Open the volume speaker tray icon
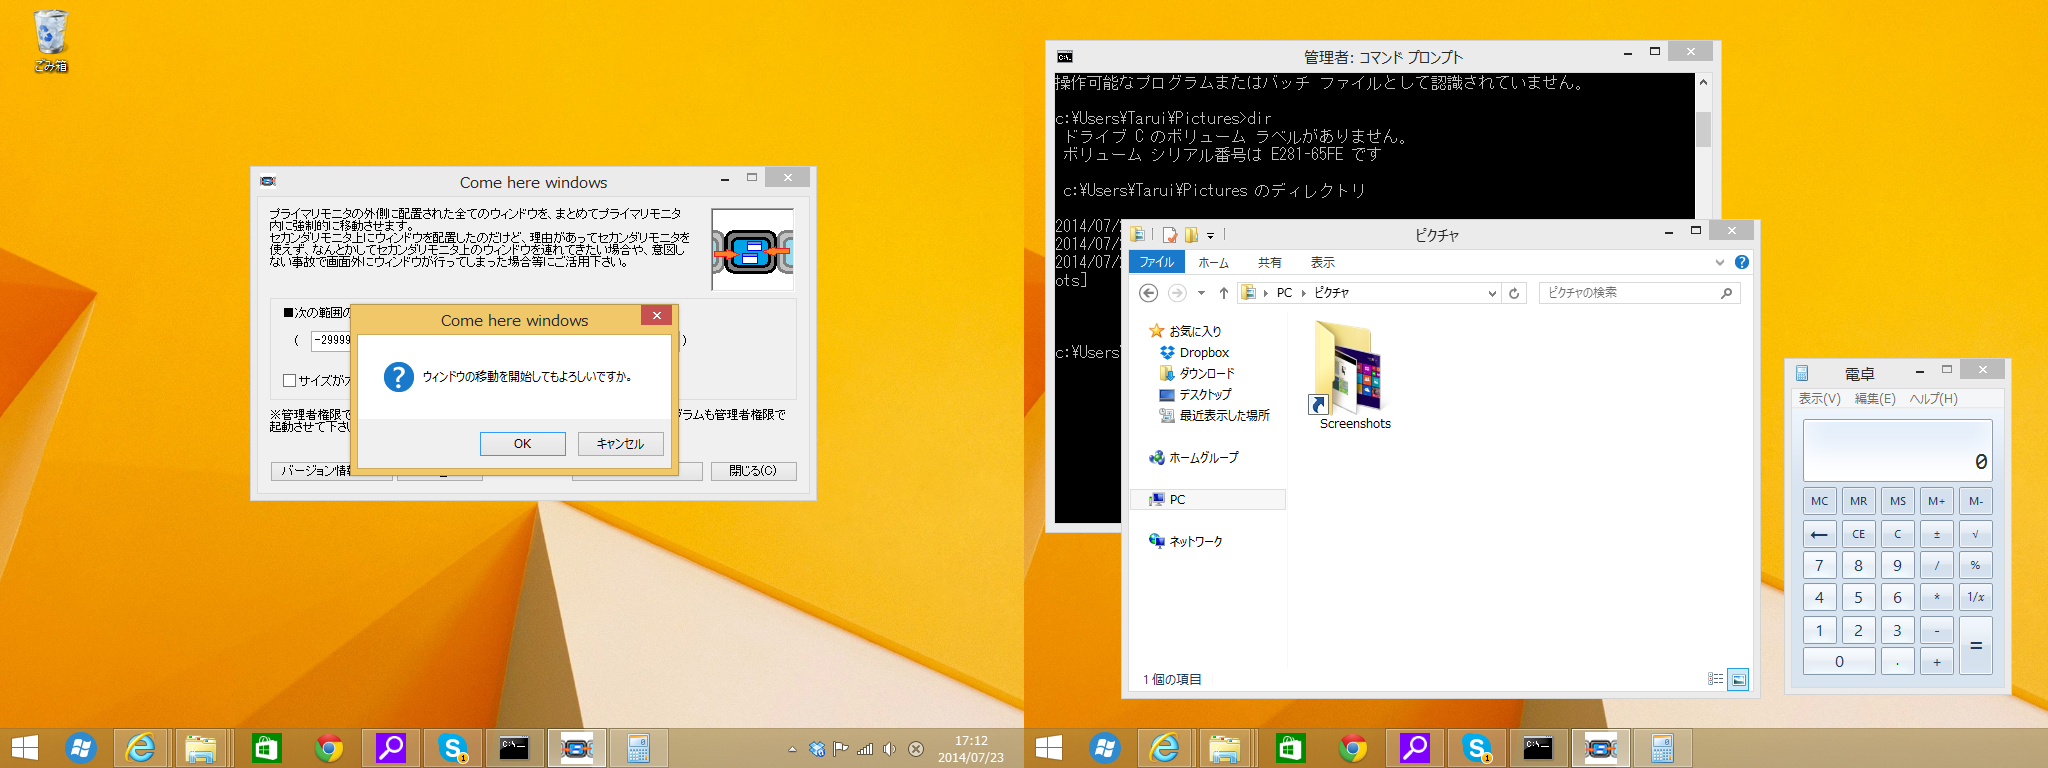Viewport: 2048px width, 768px height. click(889, 749)
